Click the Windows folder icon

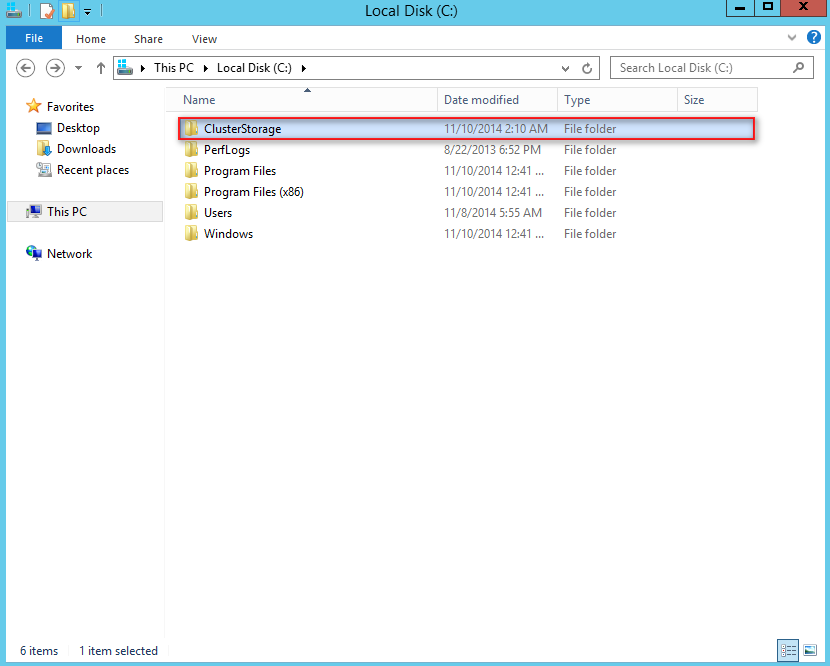[x=191, y=233]
